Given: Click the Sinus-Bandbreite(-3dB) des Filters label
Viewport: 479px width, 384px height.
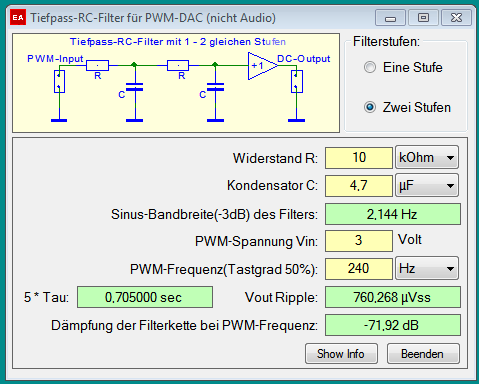Looking at the screenshot, I should click(214, 214).
